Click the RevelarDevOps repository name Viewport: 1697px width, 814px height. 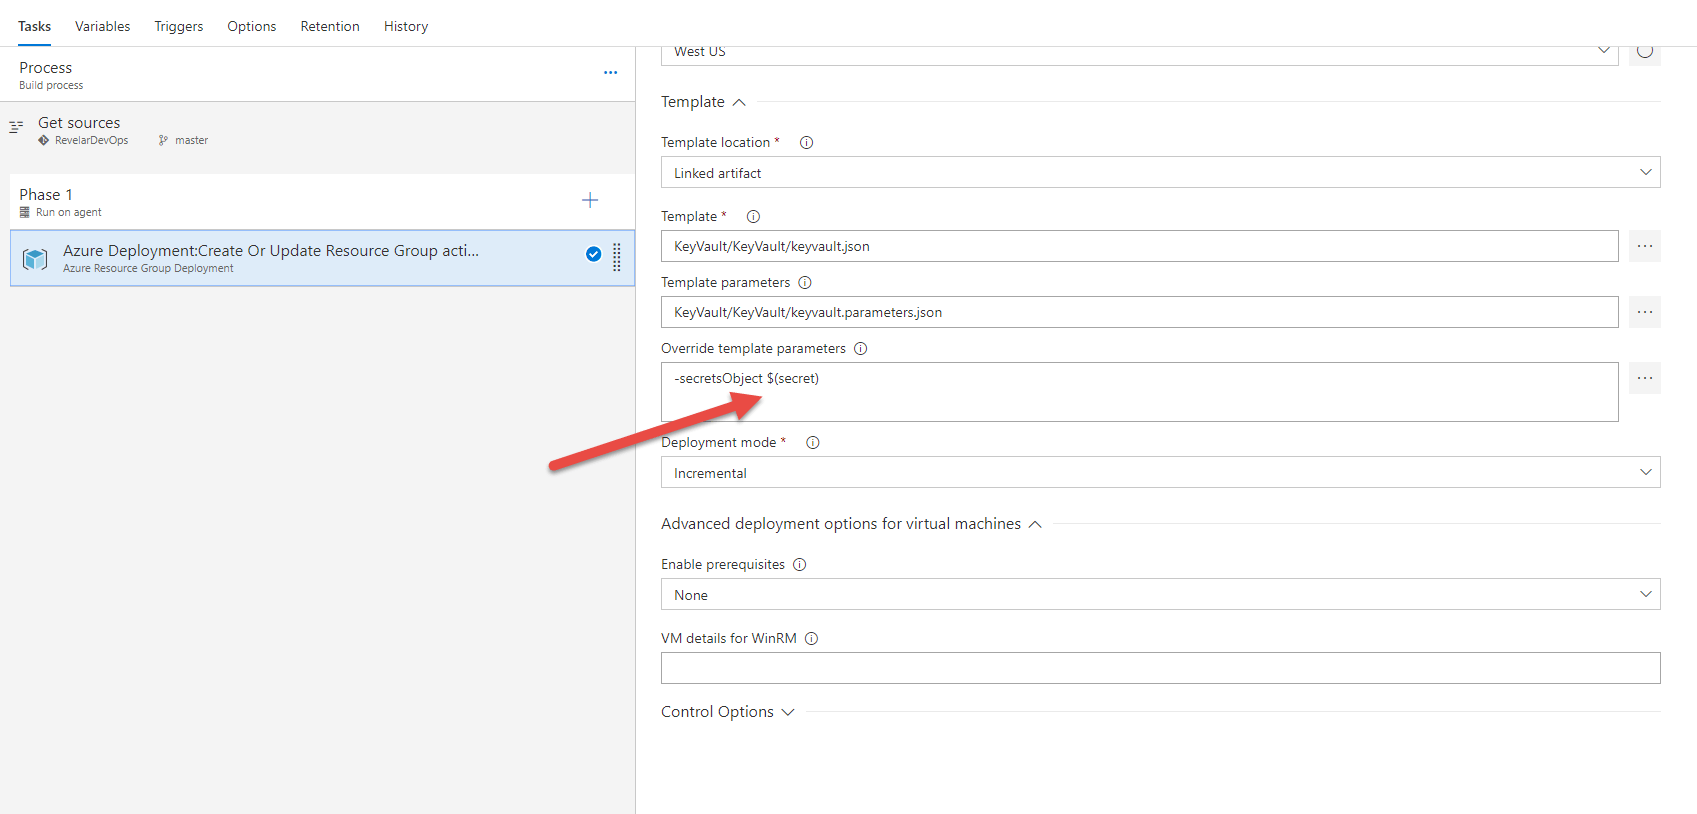pos(92,141)
